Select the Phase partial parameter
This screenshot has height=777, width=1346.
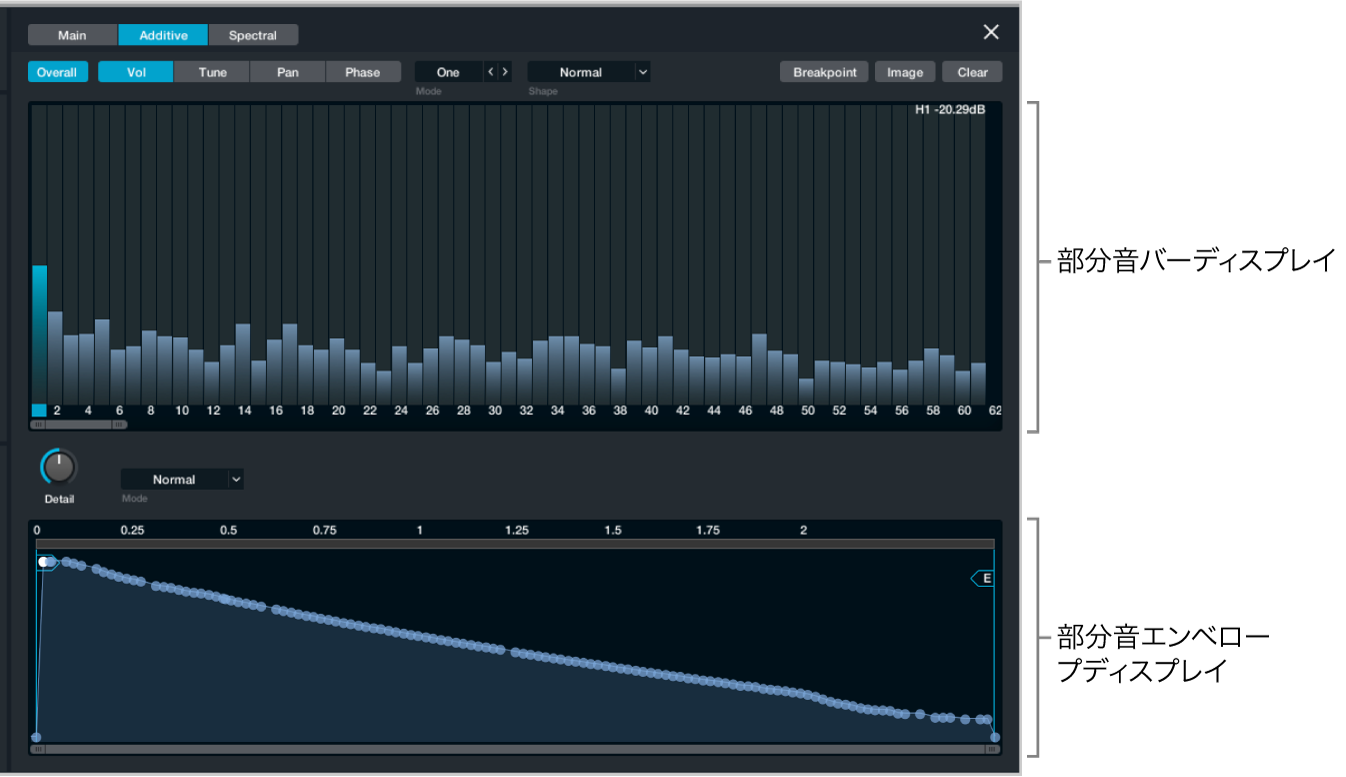point(363,72)
